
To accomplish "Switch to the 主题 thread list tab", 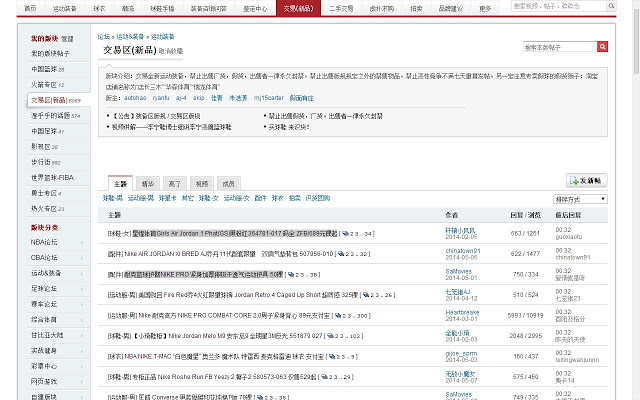I will (x=120, y=184).
